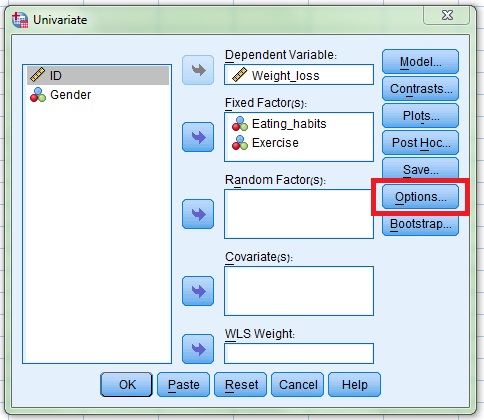Click the Fixed Factor(s) transfer arrow

[x=198, y=137]
